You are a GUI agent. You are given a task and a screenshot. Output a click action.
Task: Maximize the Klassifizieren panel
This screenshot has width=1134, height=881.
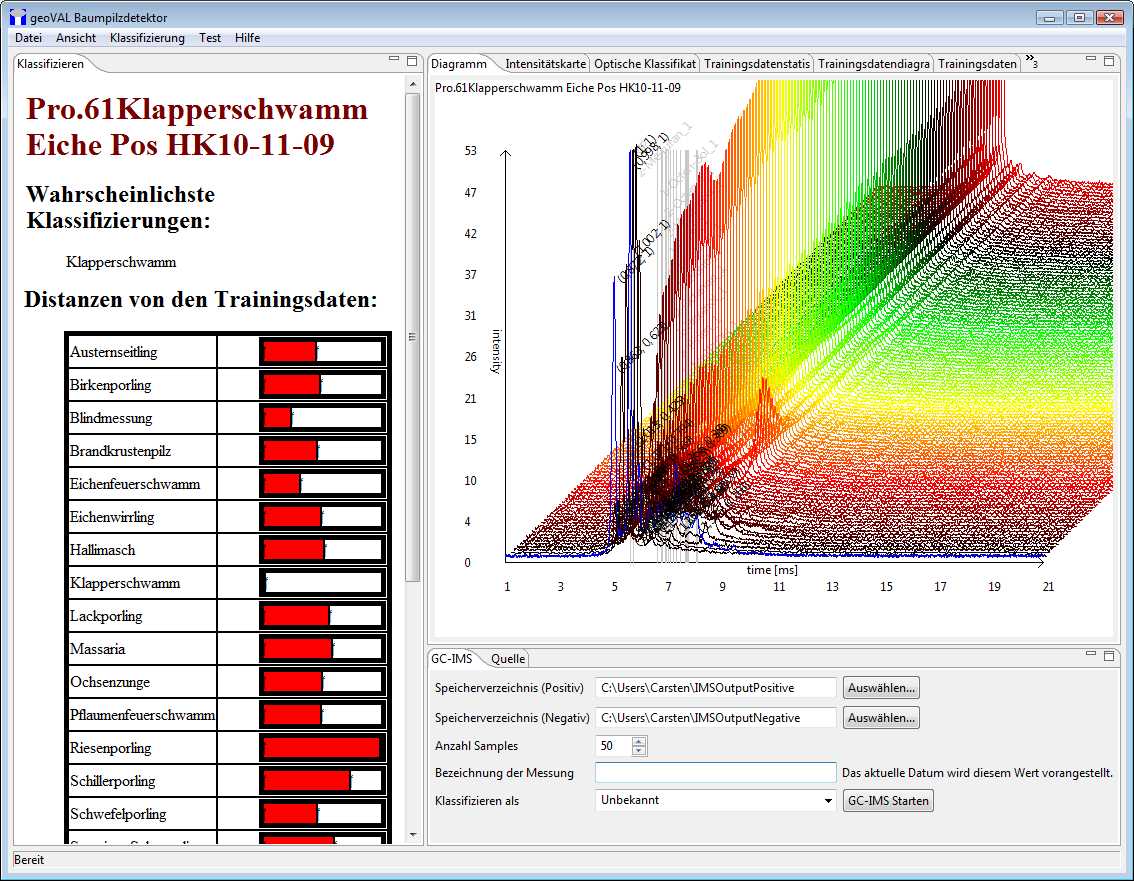(411, 61)
